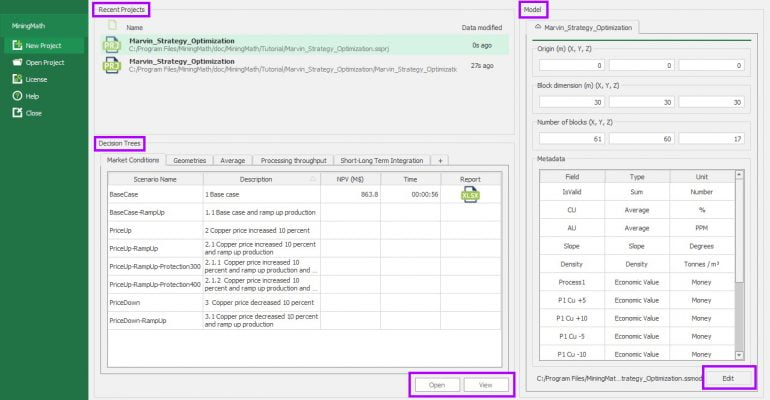Open the License sidebar item
Screen dimensions: 770x400
coord(35,79)
